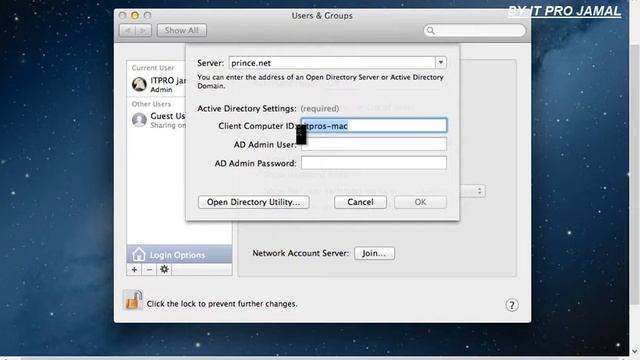
Task: Go back with the toolbar back arrow
Action: 127,31
